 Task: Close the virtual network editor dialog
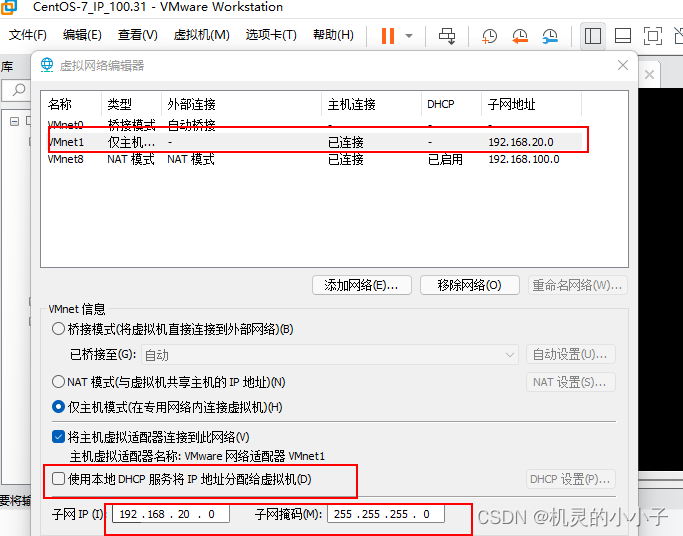click(x=623, y=65)
